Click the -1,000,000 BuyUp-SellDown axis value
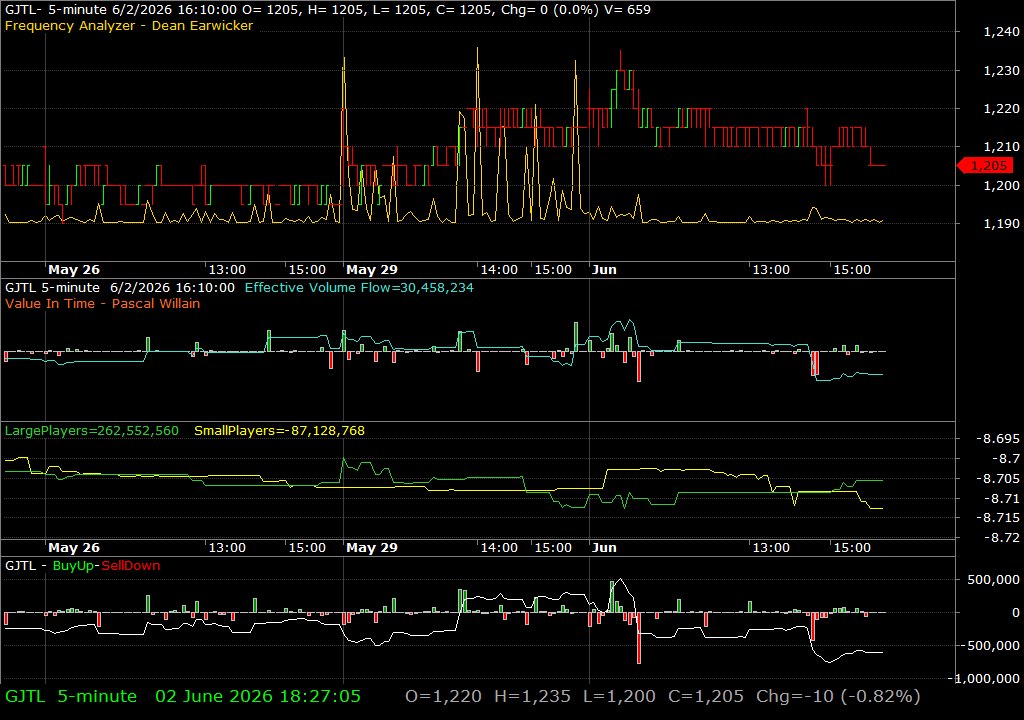The height and width of the screenshot is (720, 1024). pos(985,679)
